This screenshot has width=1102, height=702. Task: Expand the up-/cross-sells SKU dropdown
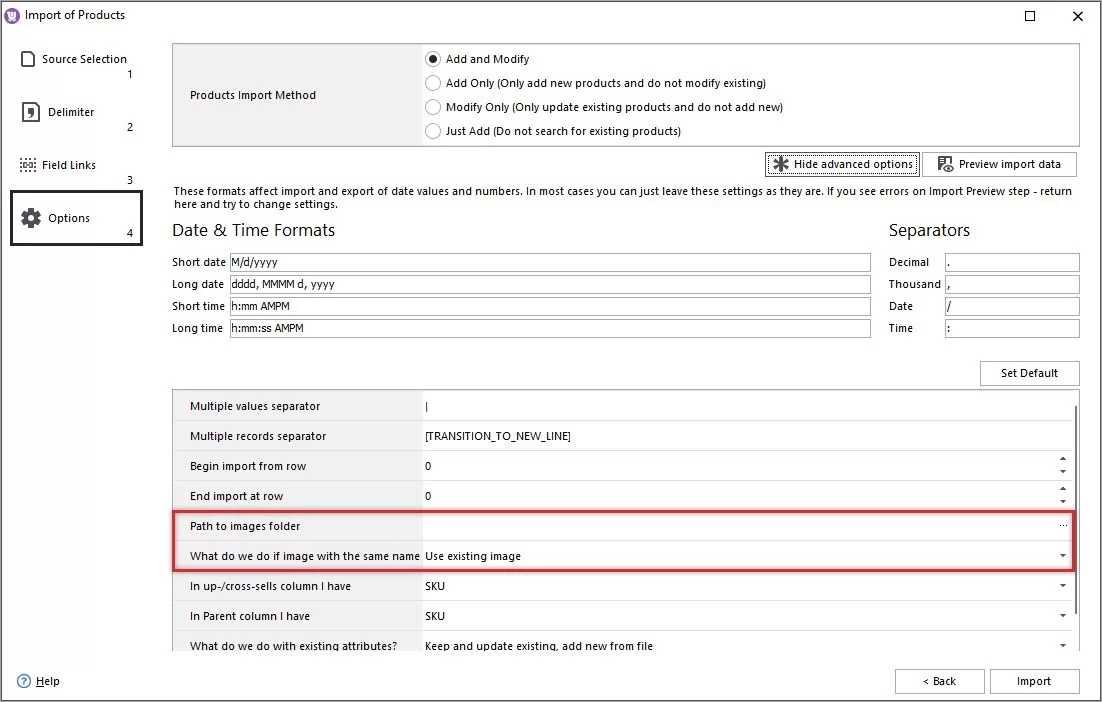(1063, 586)
